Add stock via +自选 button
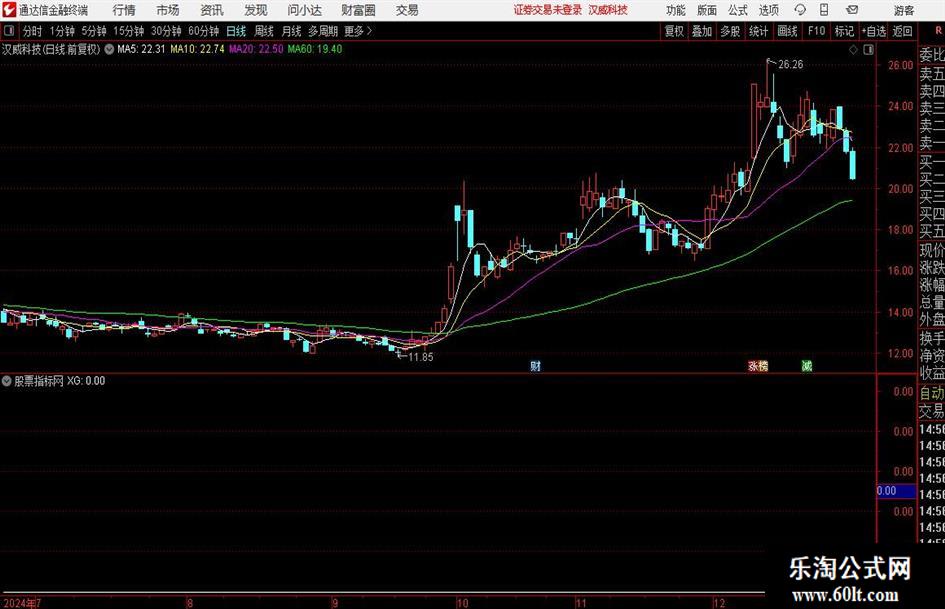This screenshot has width=945, height=609. click(873, 31)
